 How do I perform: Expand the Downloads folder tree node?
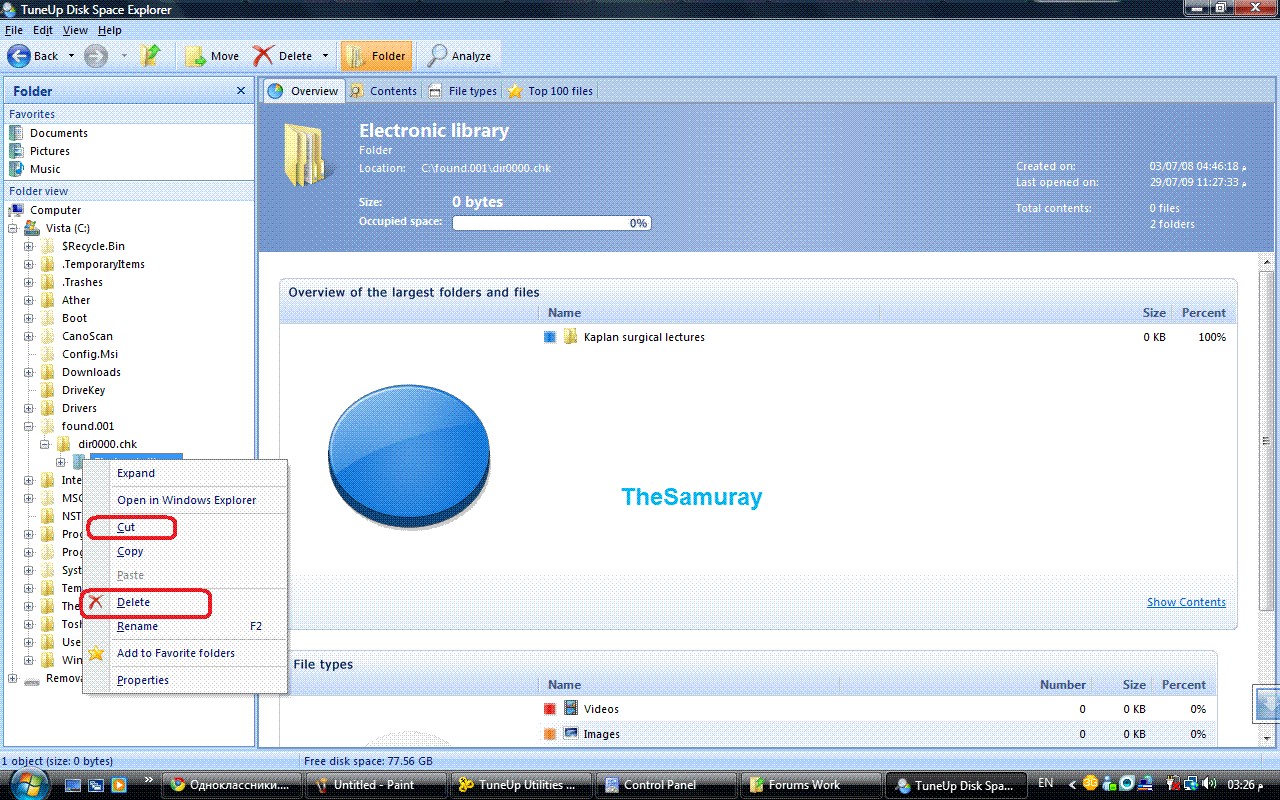tap(29, 372)
